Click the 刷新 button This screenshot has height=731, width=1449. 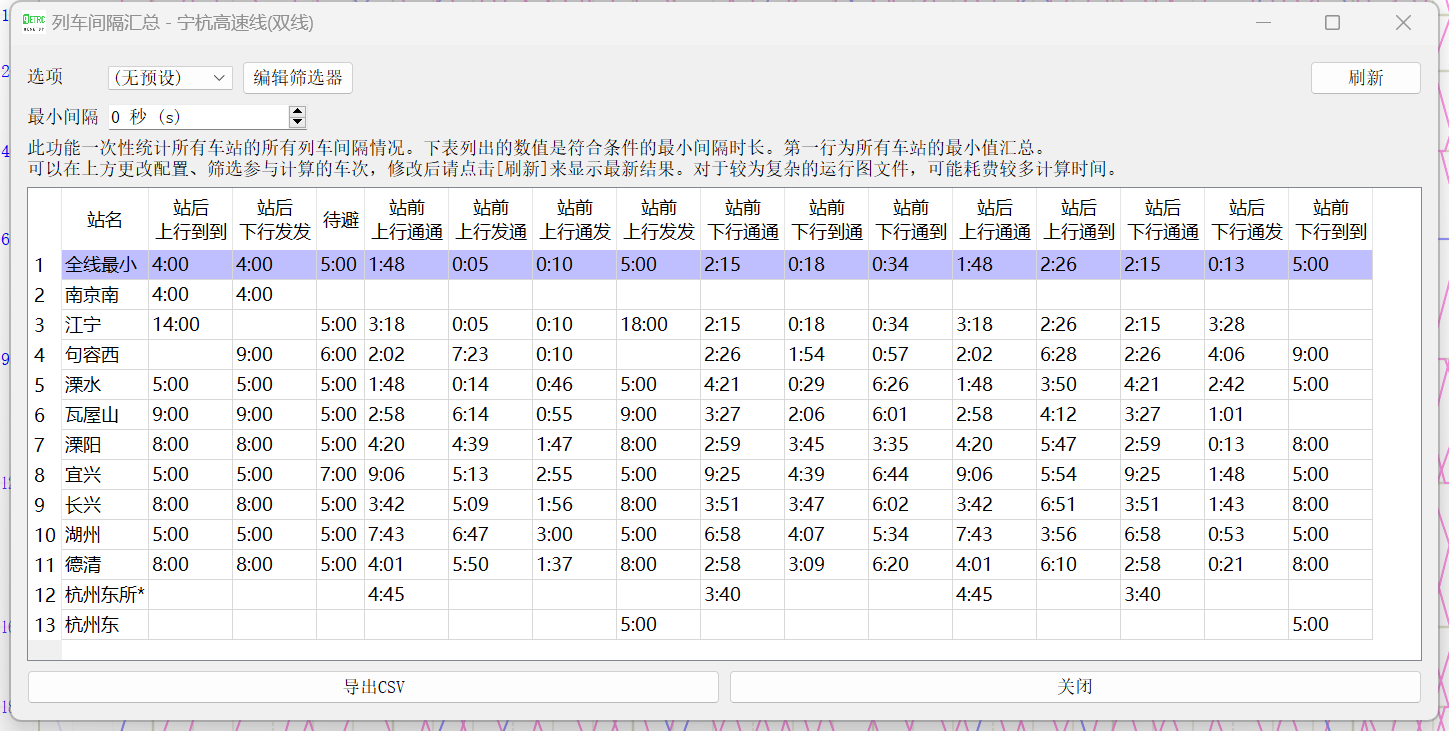pos(1365,78)
